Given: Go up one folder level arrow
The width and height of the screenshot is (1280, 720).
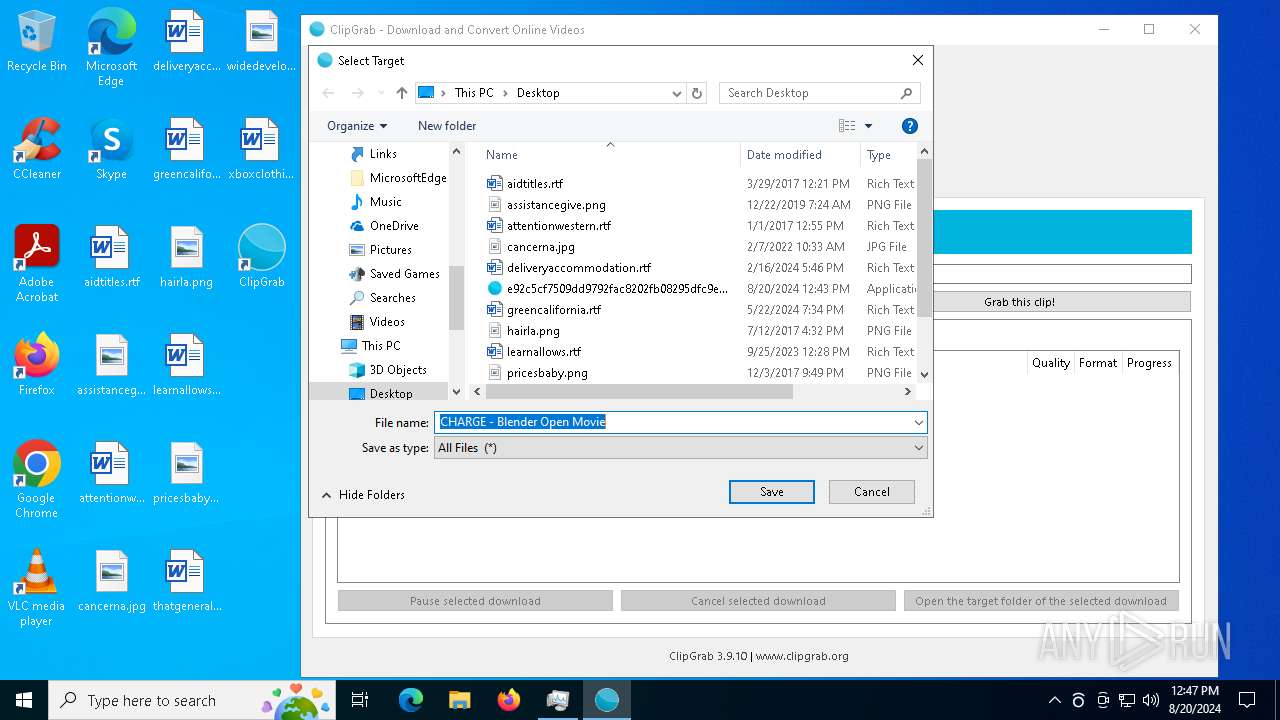Looking at the screenshot, I should 401,93.
